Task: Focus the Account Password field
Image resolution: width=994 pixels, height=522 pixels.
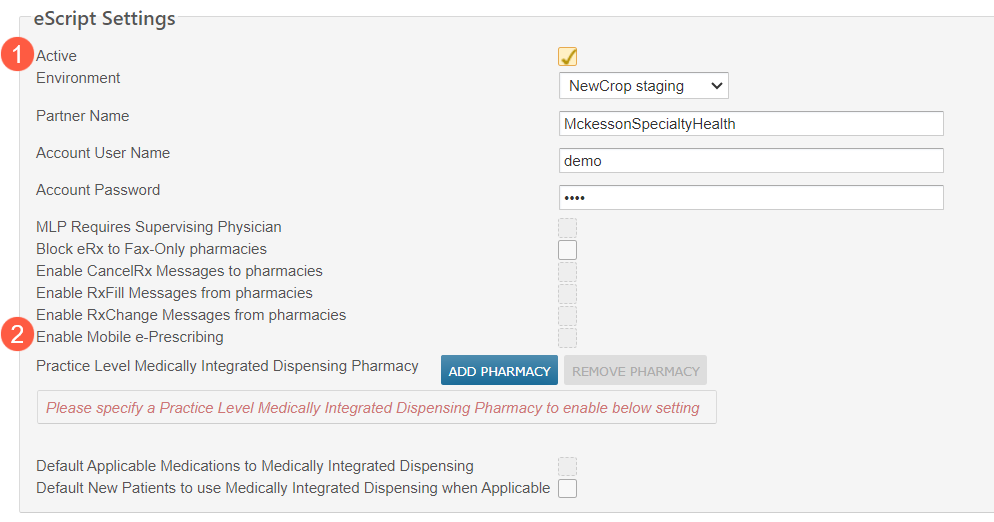Action: point(751,198)
